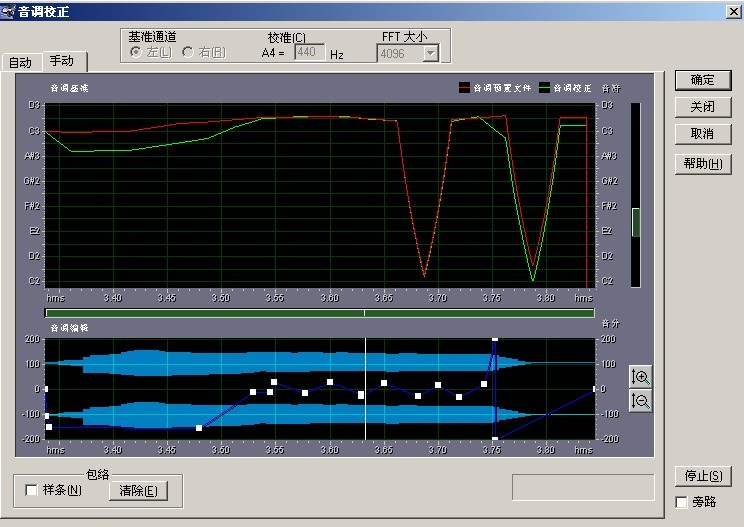Screen dimensions: 744x527
Task: Switch to the 自动 tab
Action: (x=20, y=63)
